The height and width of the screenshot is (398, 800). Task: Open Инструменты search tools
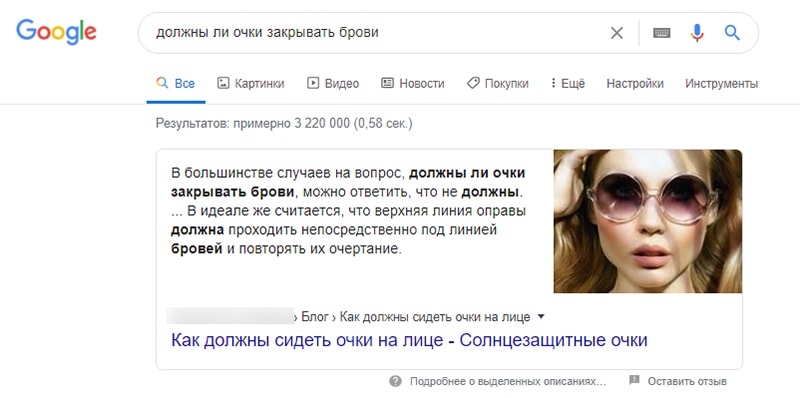click(x=721, y=83)
